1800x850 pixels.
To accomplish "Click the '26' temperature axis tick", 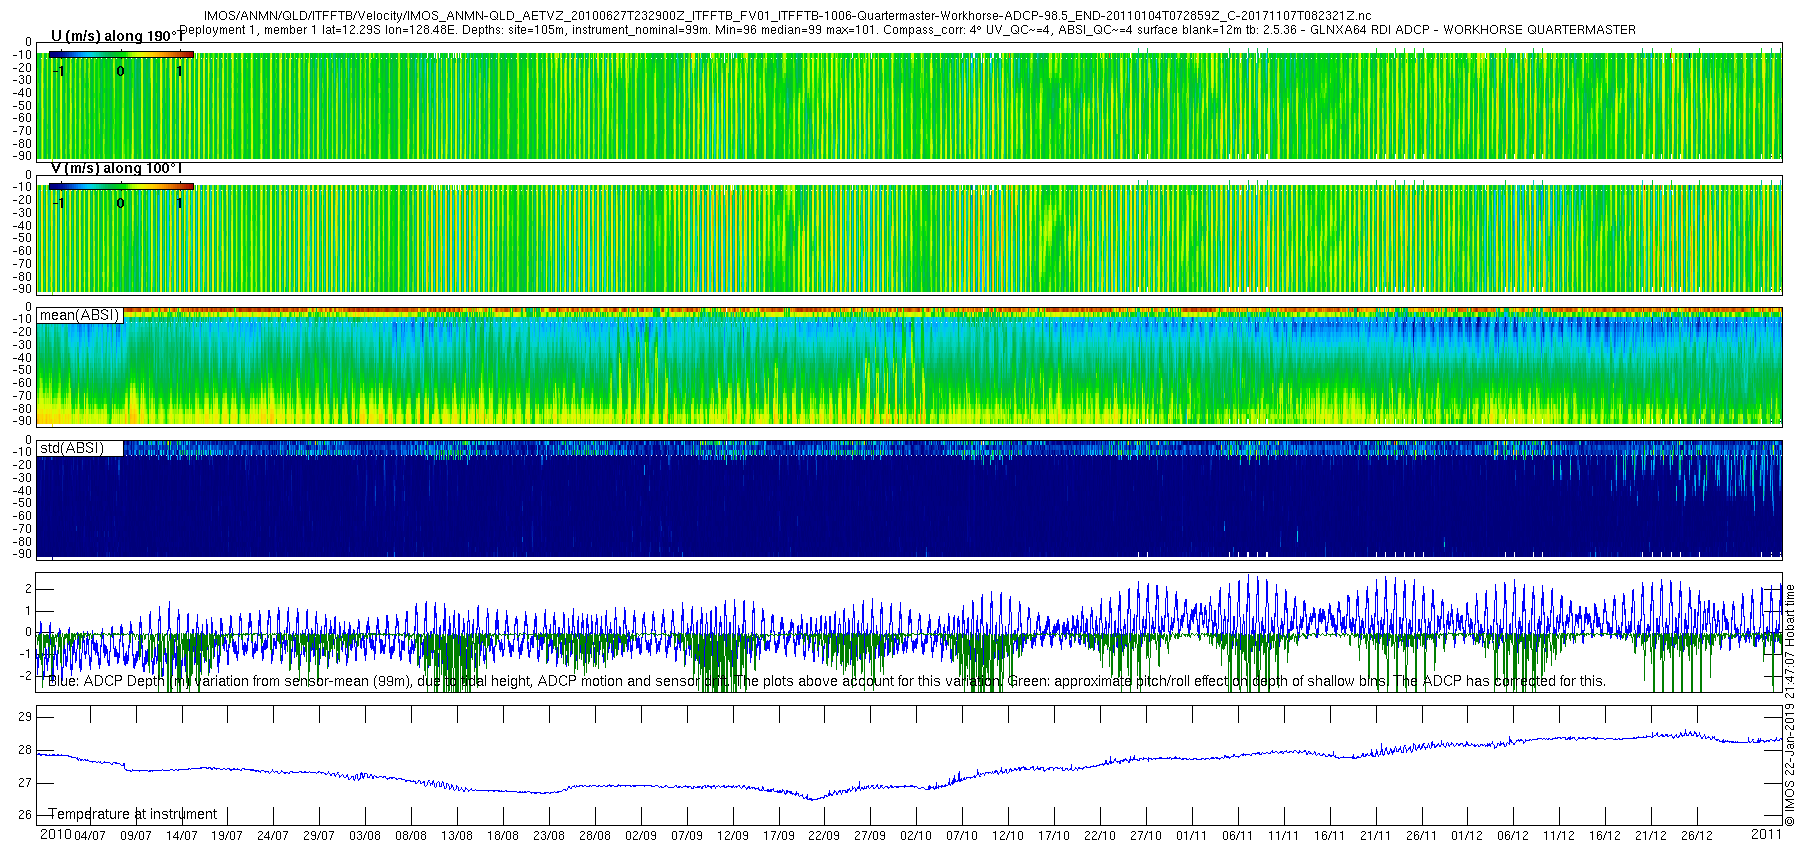I will [25, 815].
